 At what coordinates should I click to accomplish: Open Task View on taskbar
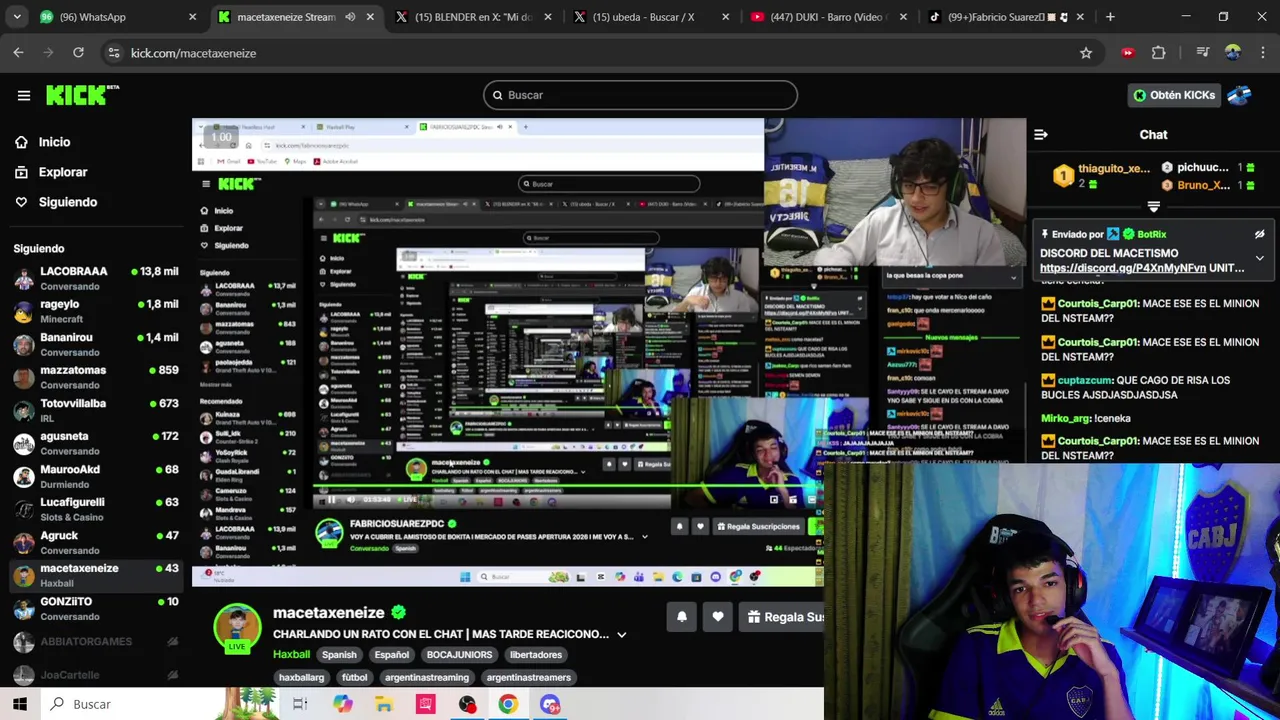click(x=300, y=704)
